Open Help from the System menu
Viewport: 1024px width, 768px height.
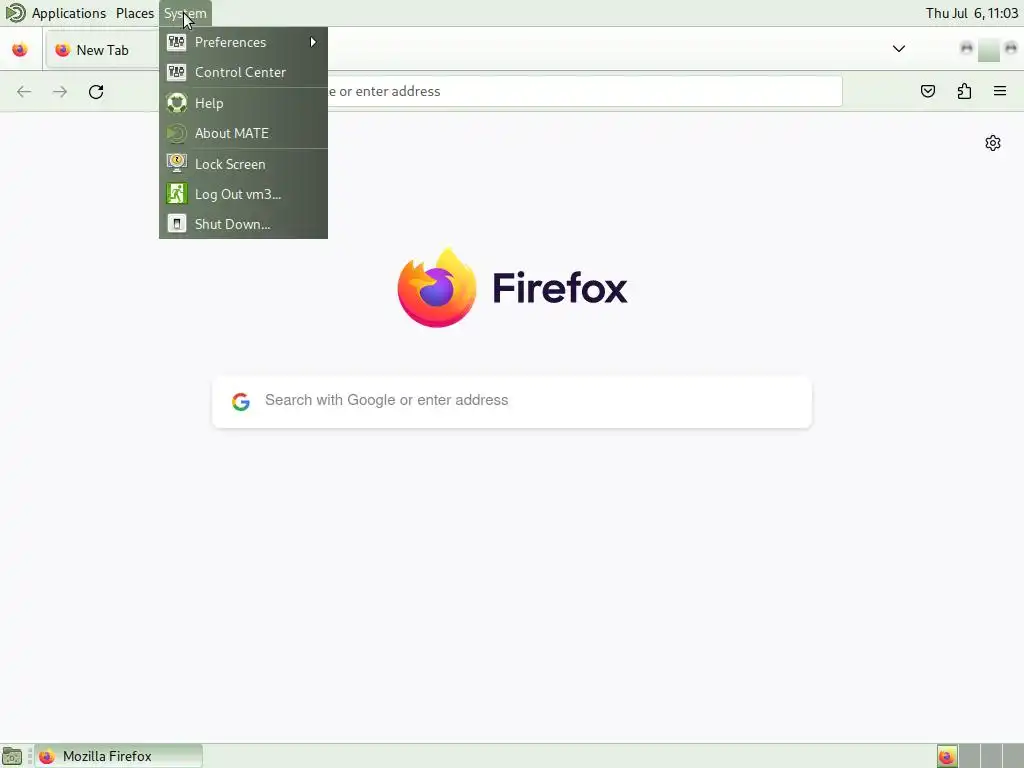[x=243, y=103]
